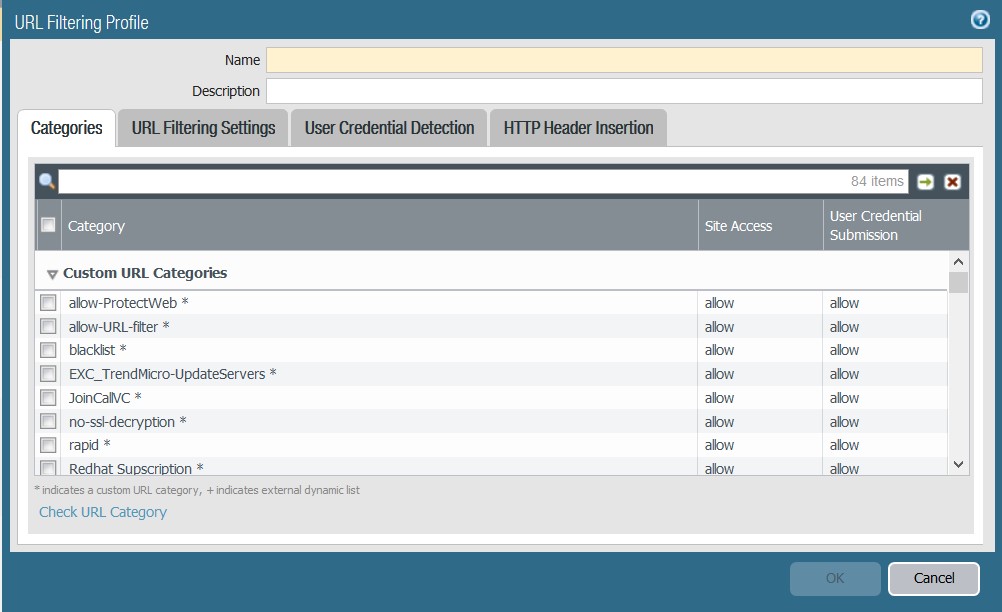Check the JoinCallVC row checkbox

point(48,398)
